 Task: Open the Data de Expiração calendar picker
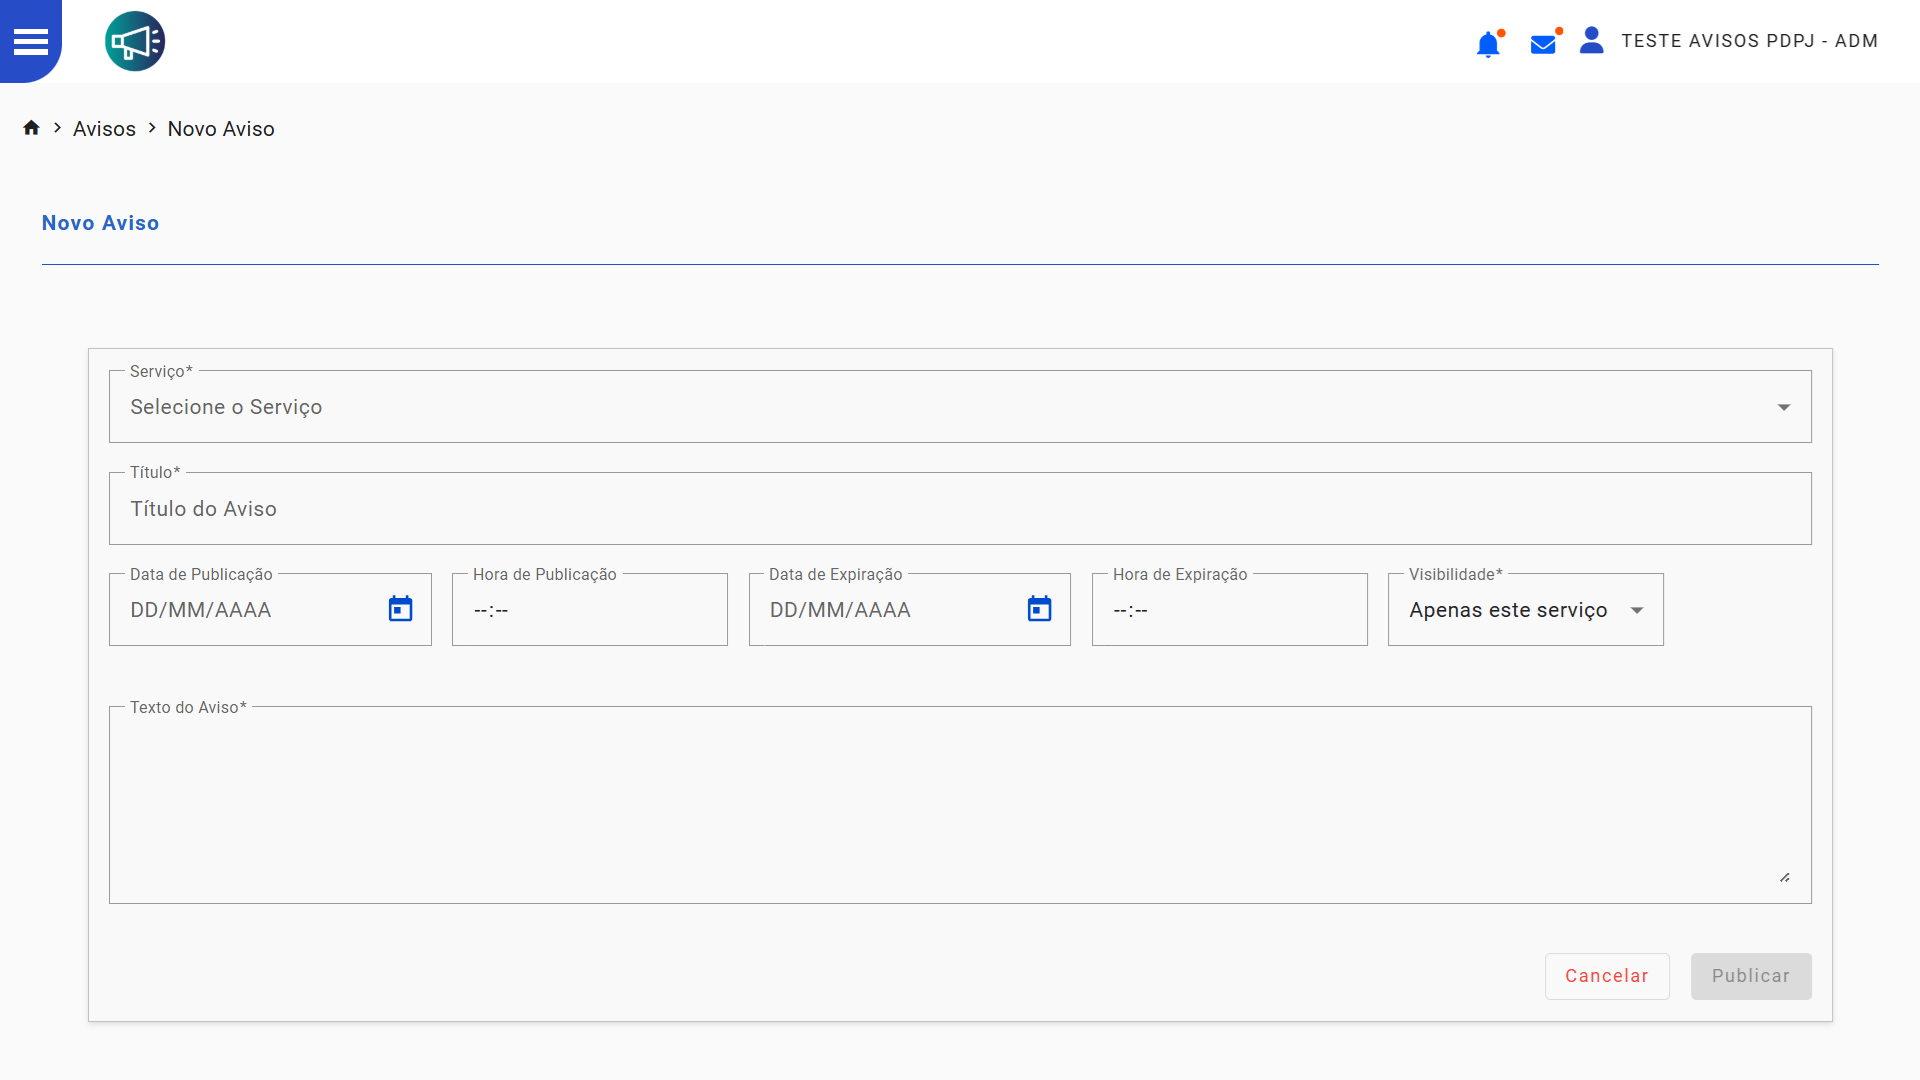(1039, 609)
